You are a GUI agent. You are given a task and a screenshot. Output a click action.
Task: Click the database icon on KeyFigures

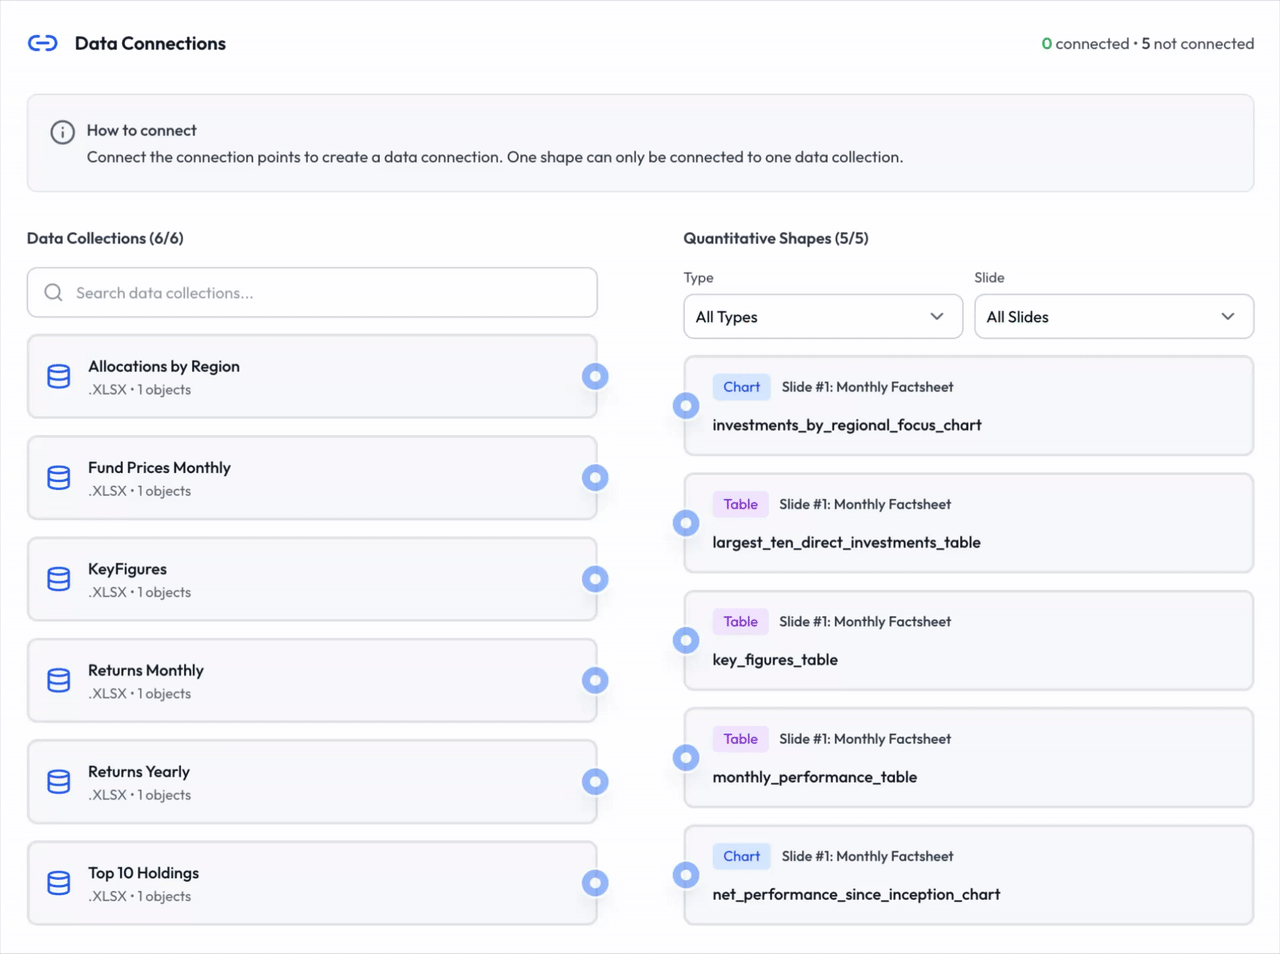58,579
